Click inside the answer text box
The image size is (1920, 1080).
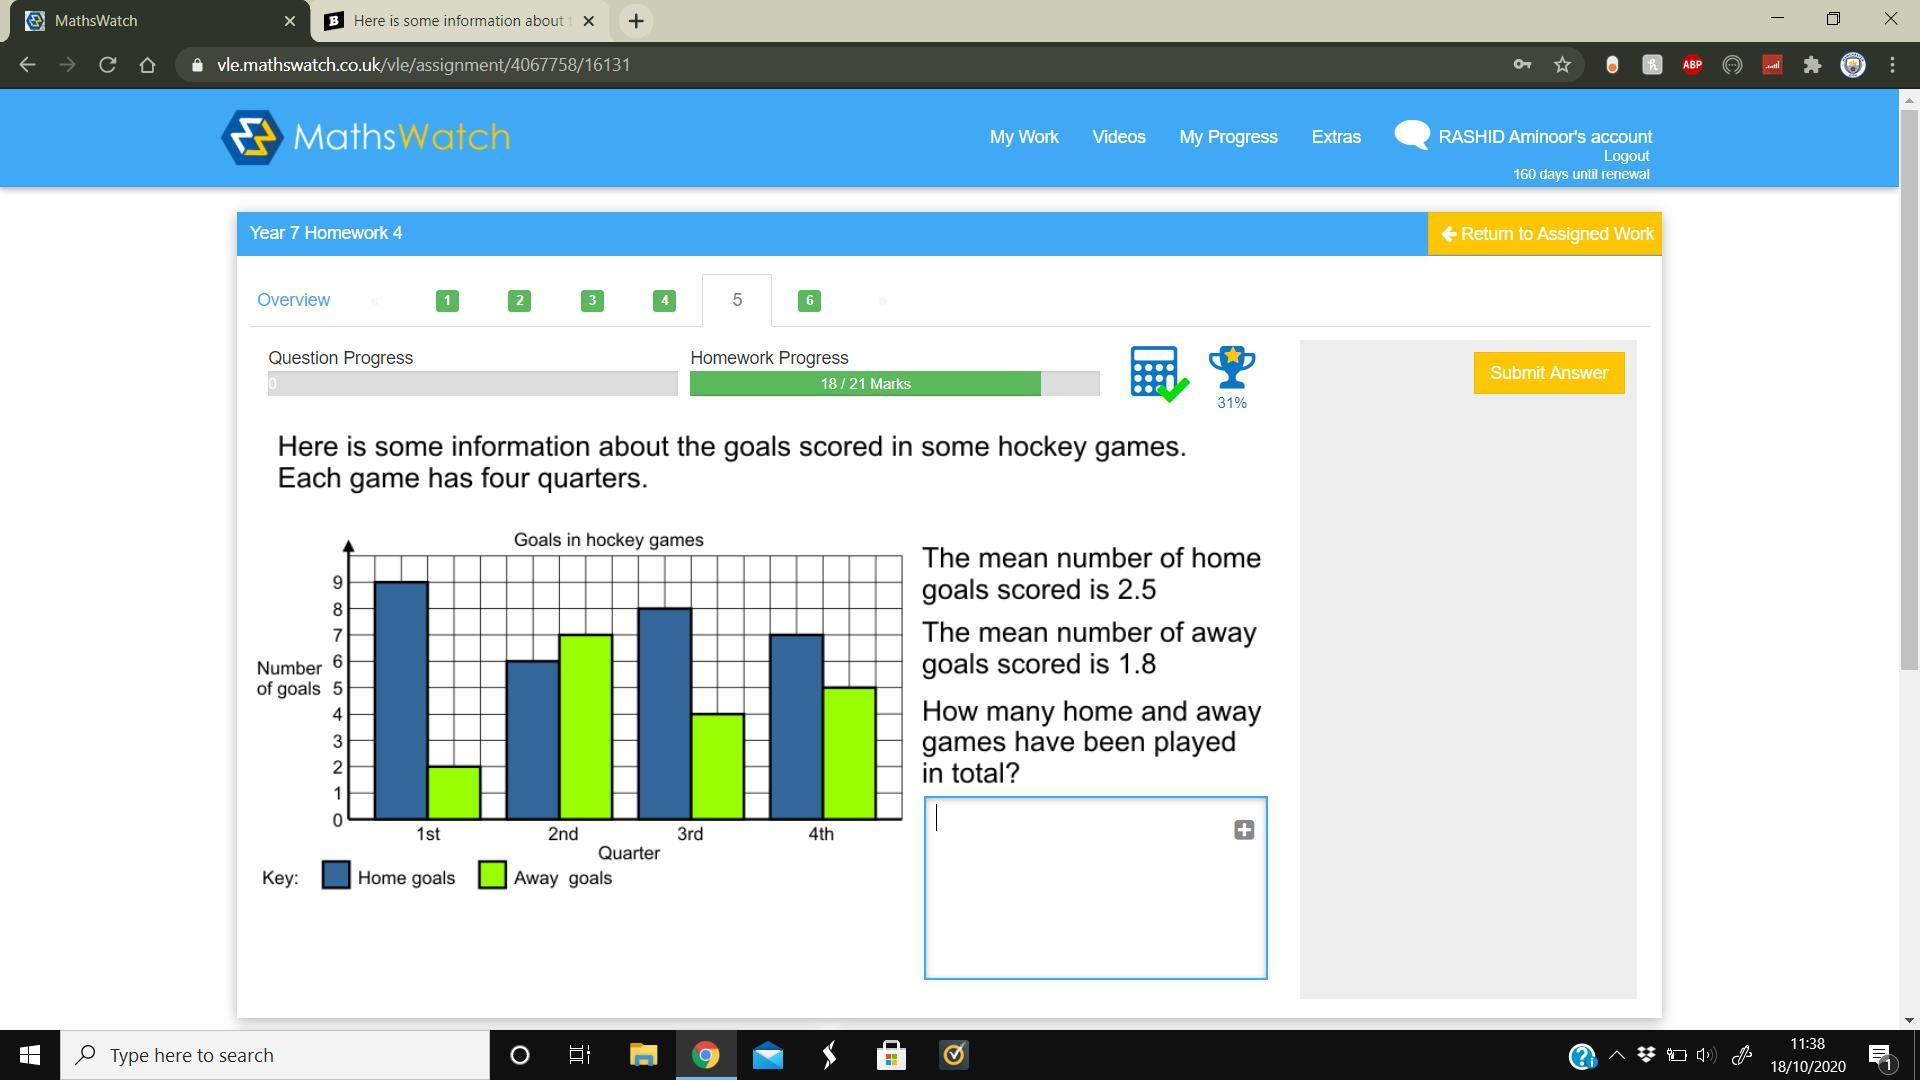[x=1080, y=900]
